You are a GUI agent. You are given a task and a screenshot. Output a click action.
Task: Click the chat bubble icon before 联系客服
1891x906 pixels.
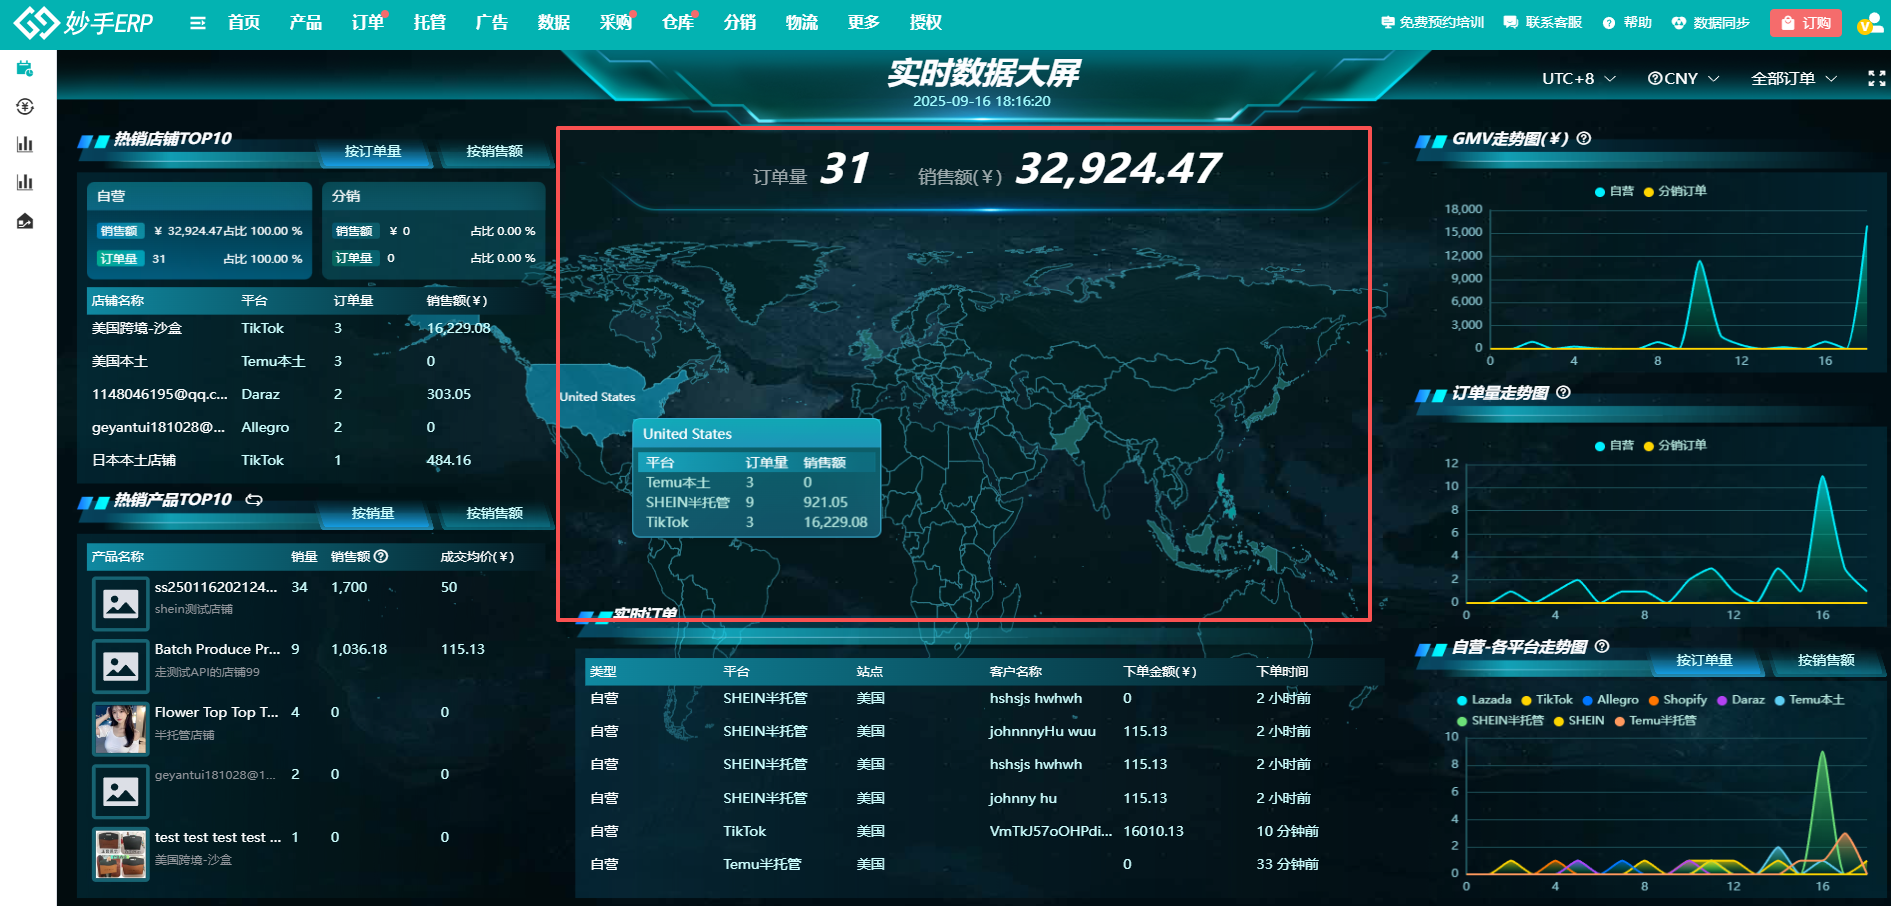[x=1510, y=22]
